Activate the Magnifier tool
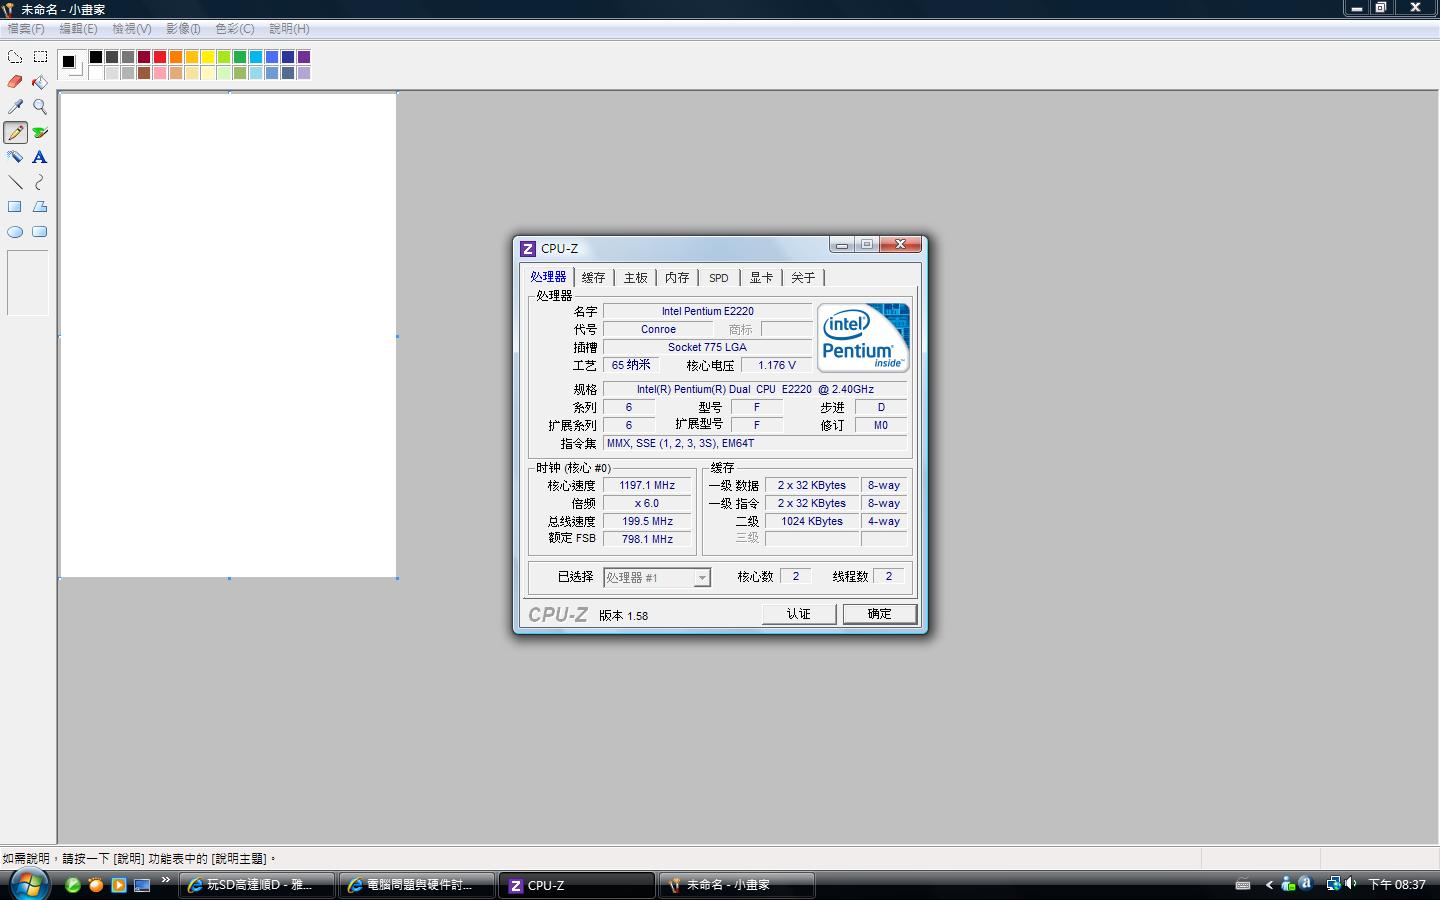The width and height of the screenshot is (1440, 900). 40,107
